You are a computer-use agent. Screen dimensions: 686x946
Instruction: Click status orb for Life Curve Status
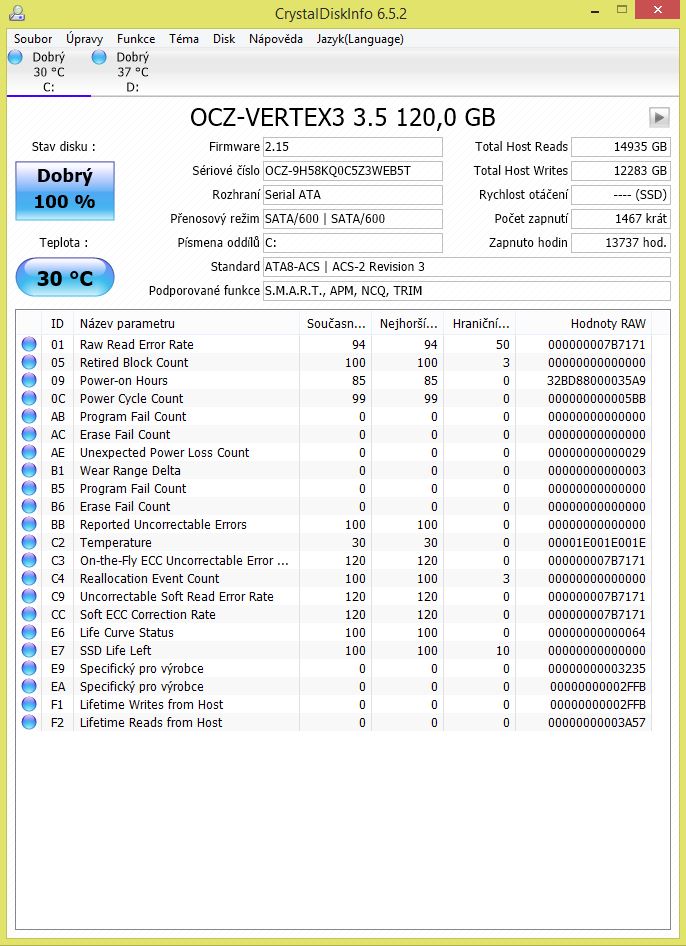[29, 632]
